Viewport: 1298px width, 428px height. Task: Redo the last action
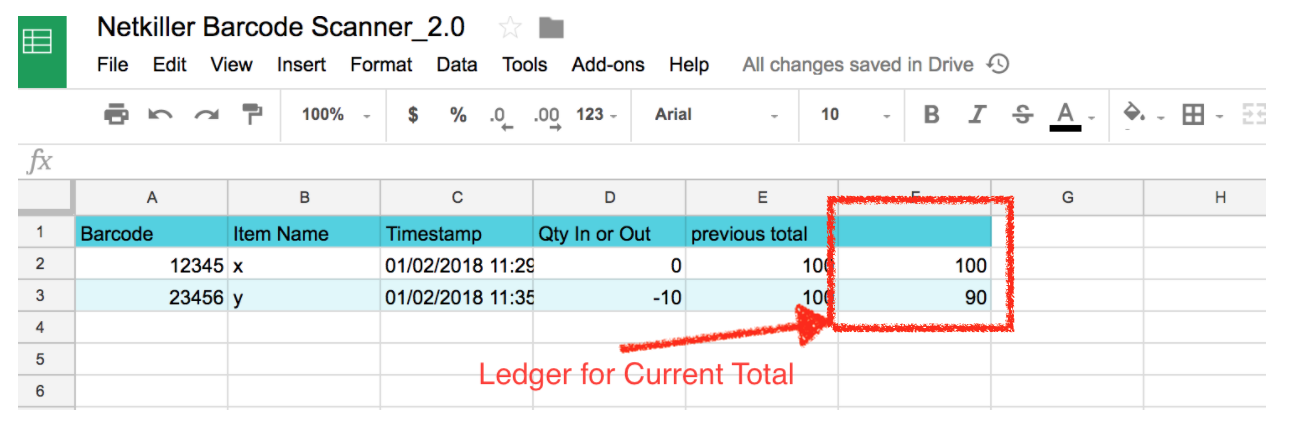tap(206, 114)
